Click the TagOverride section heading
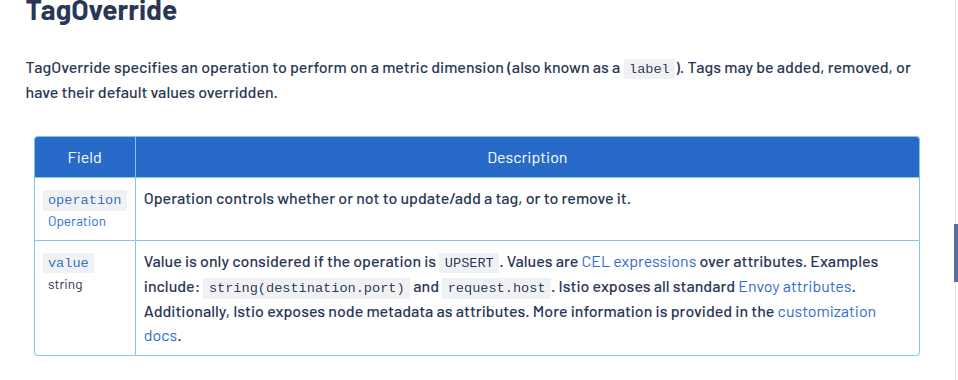958x380 pixels. coord(101,11)
